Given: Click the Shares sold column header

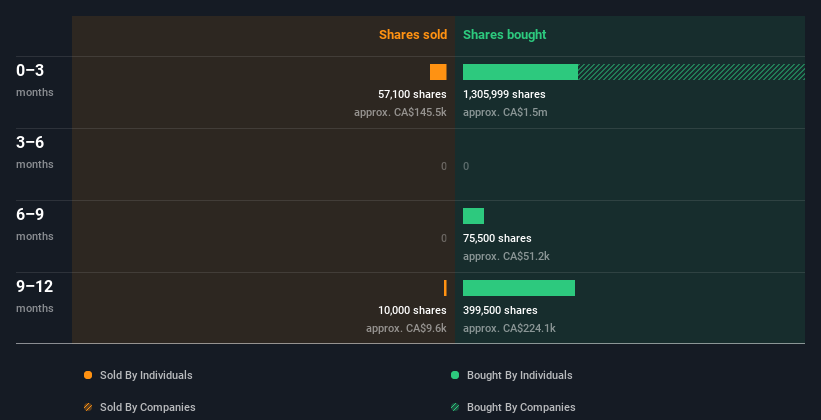Looking at the screenshot, I should click(x=413, y=35).
